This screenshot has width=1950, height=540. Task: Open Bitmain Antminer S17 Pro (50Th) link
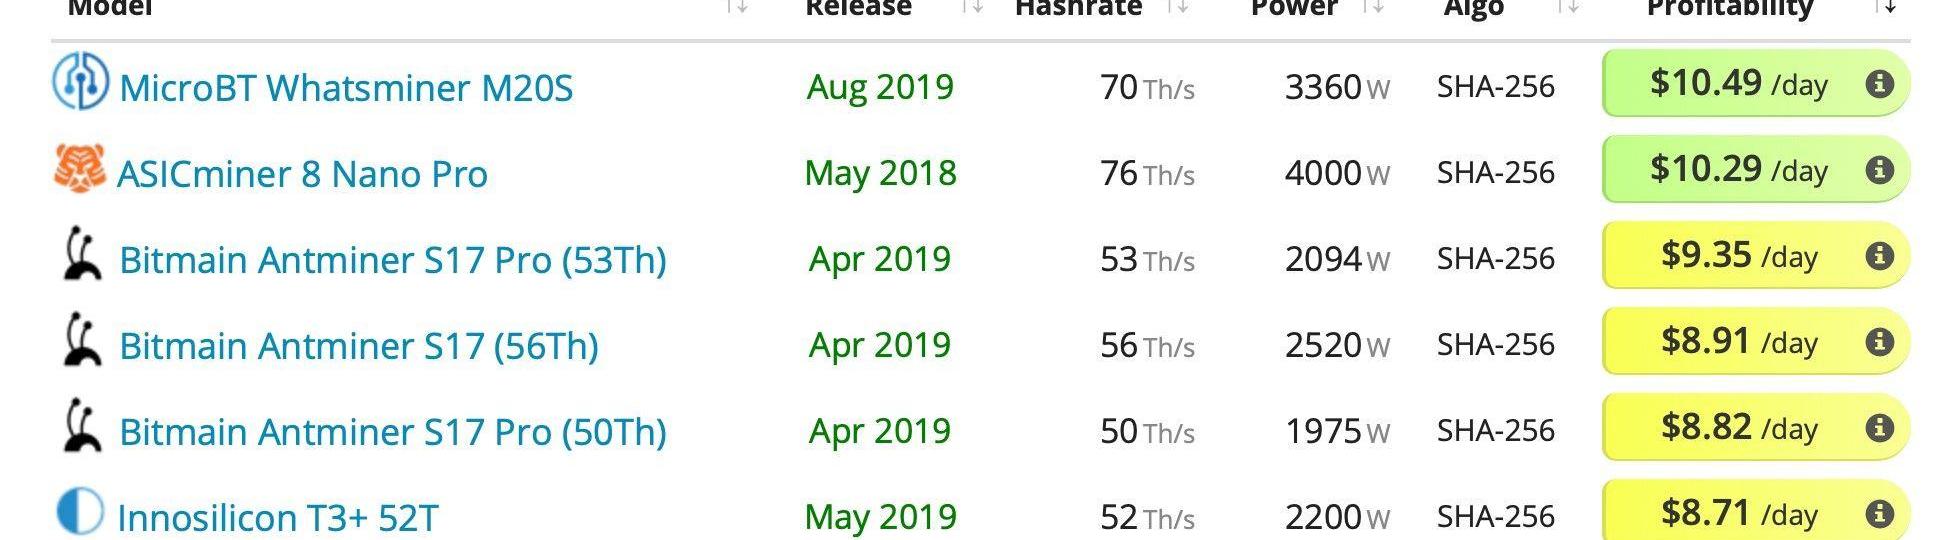point(393,432)
